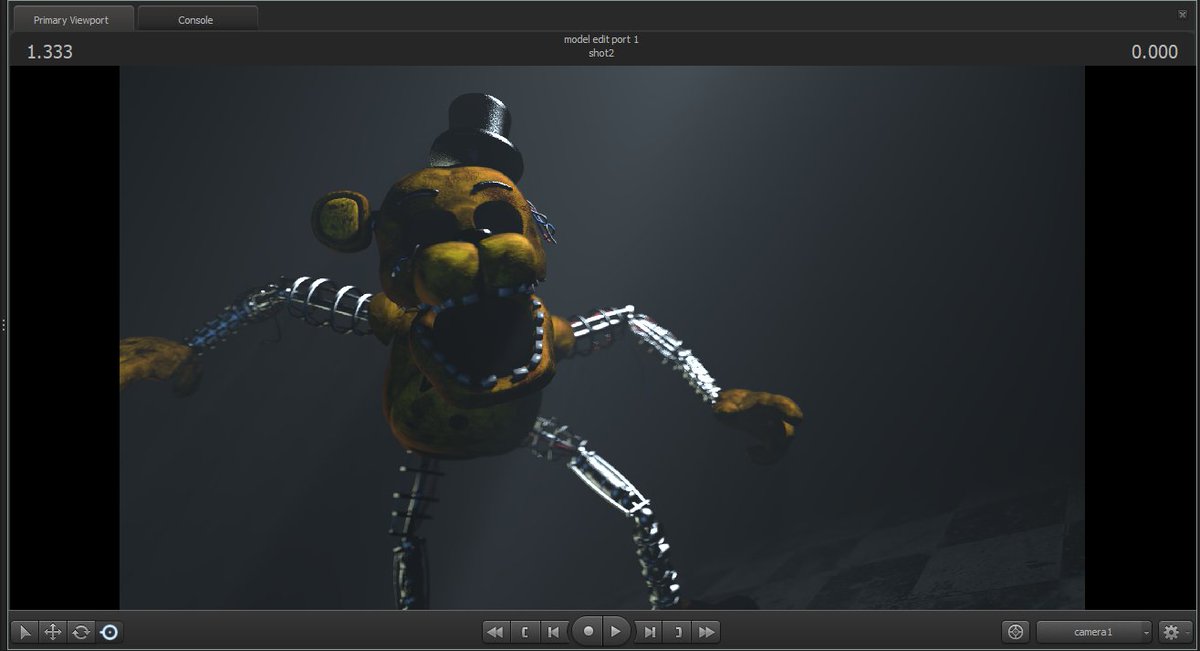The image size is (1200, 651).
Task: Step to the next frame
Action: pos(649,632)
